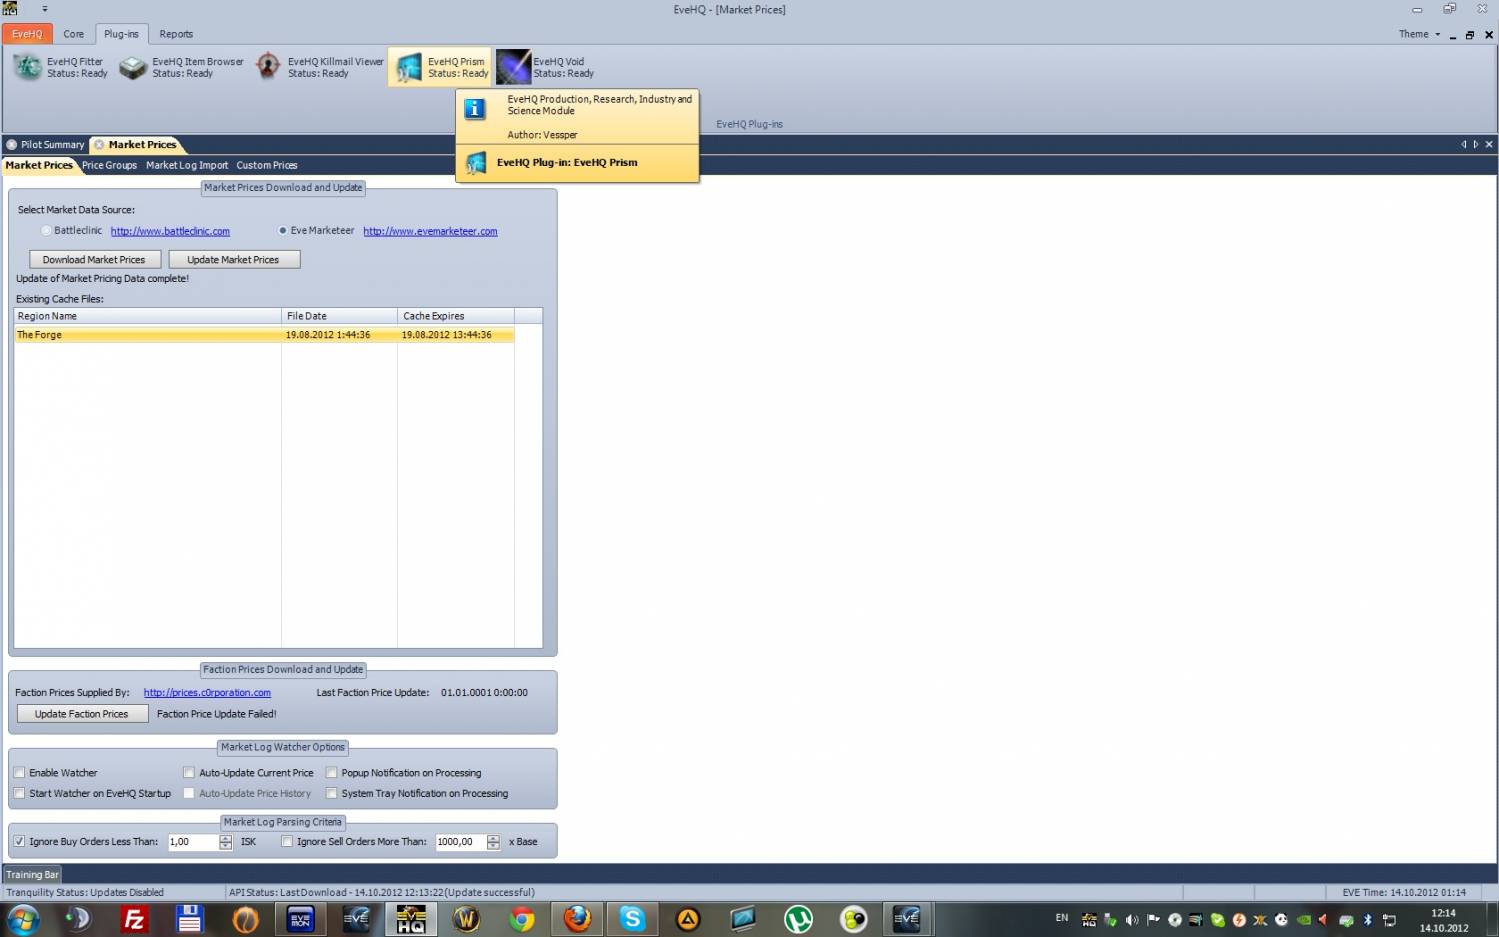Toggle Start Watcher on EveHQ Startup
The image size is (1499, 937).
pos(19,794)
